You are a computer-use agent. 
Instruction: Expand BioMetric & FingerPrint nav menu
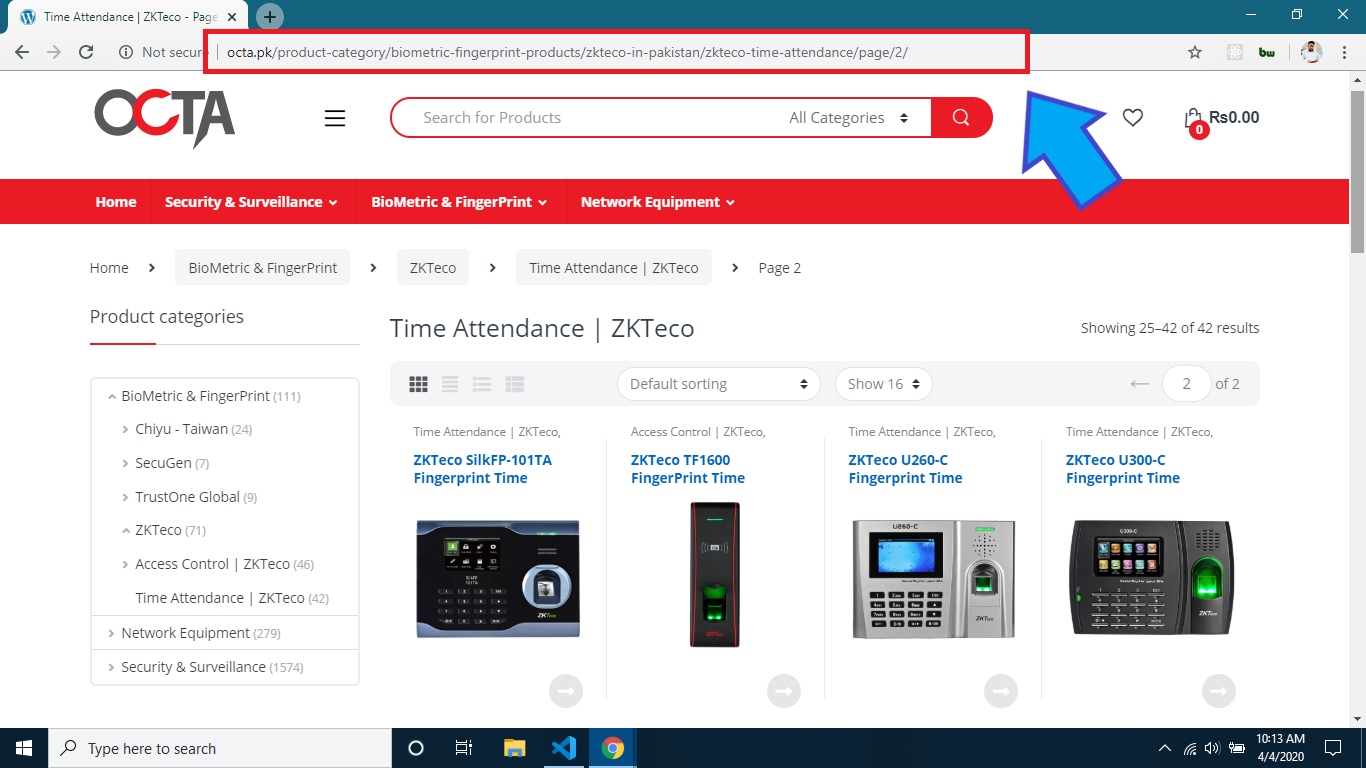tap(459, 202)
